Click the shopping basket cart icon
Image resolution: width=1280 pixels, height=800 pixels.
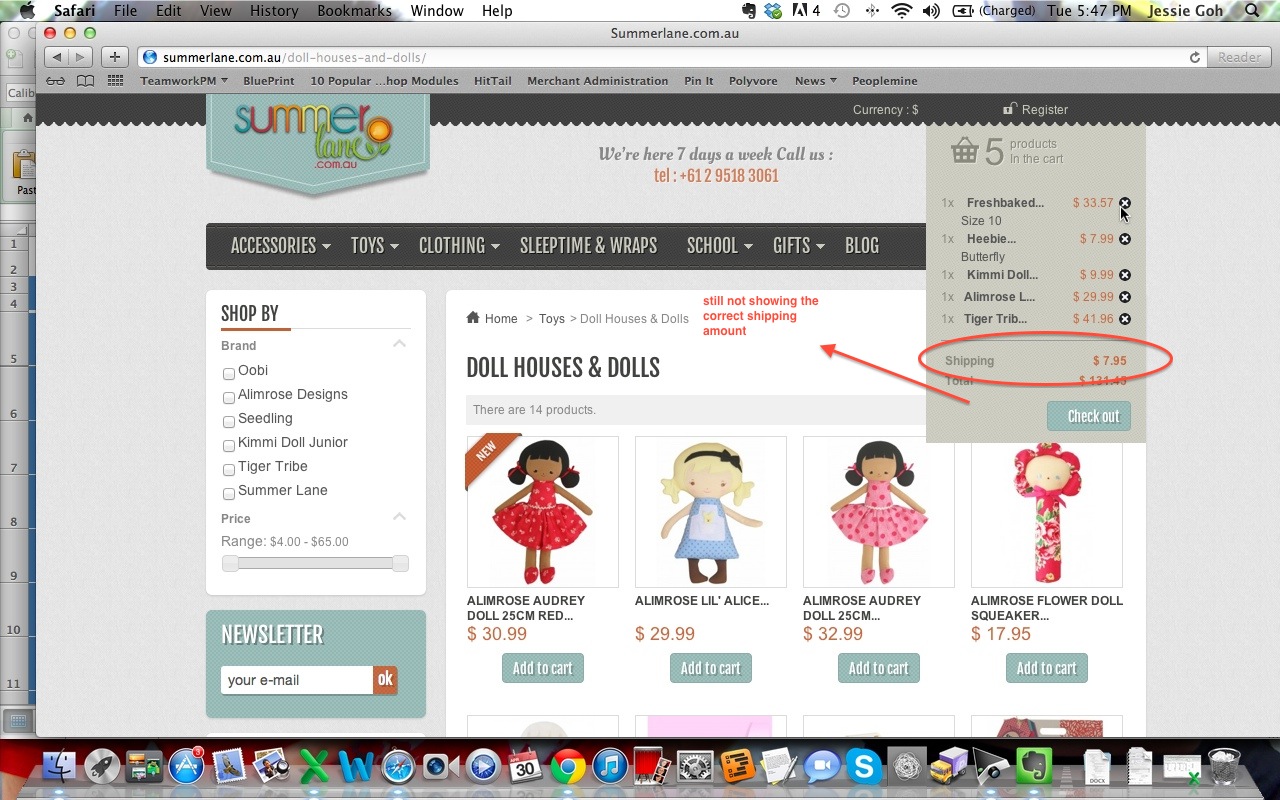[x=964, y=151]
